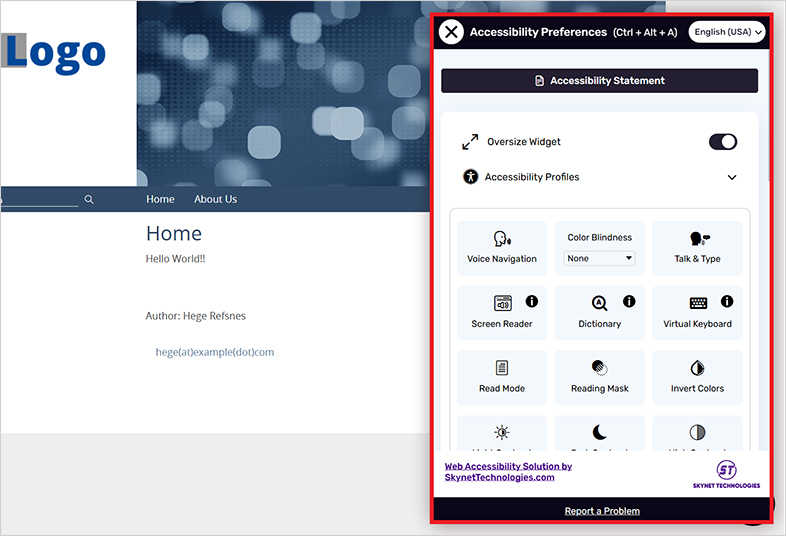Click the hege(at)example(dot)com email link
Viewport: 786px width, 536px height.
coord(215,352)
